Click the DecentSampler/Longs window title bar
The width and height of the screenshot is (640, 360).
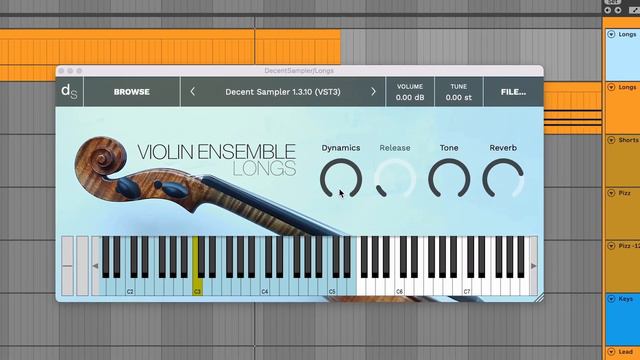299,71
